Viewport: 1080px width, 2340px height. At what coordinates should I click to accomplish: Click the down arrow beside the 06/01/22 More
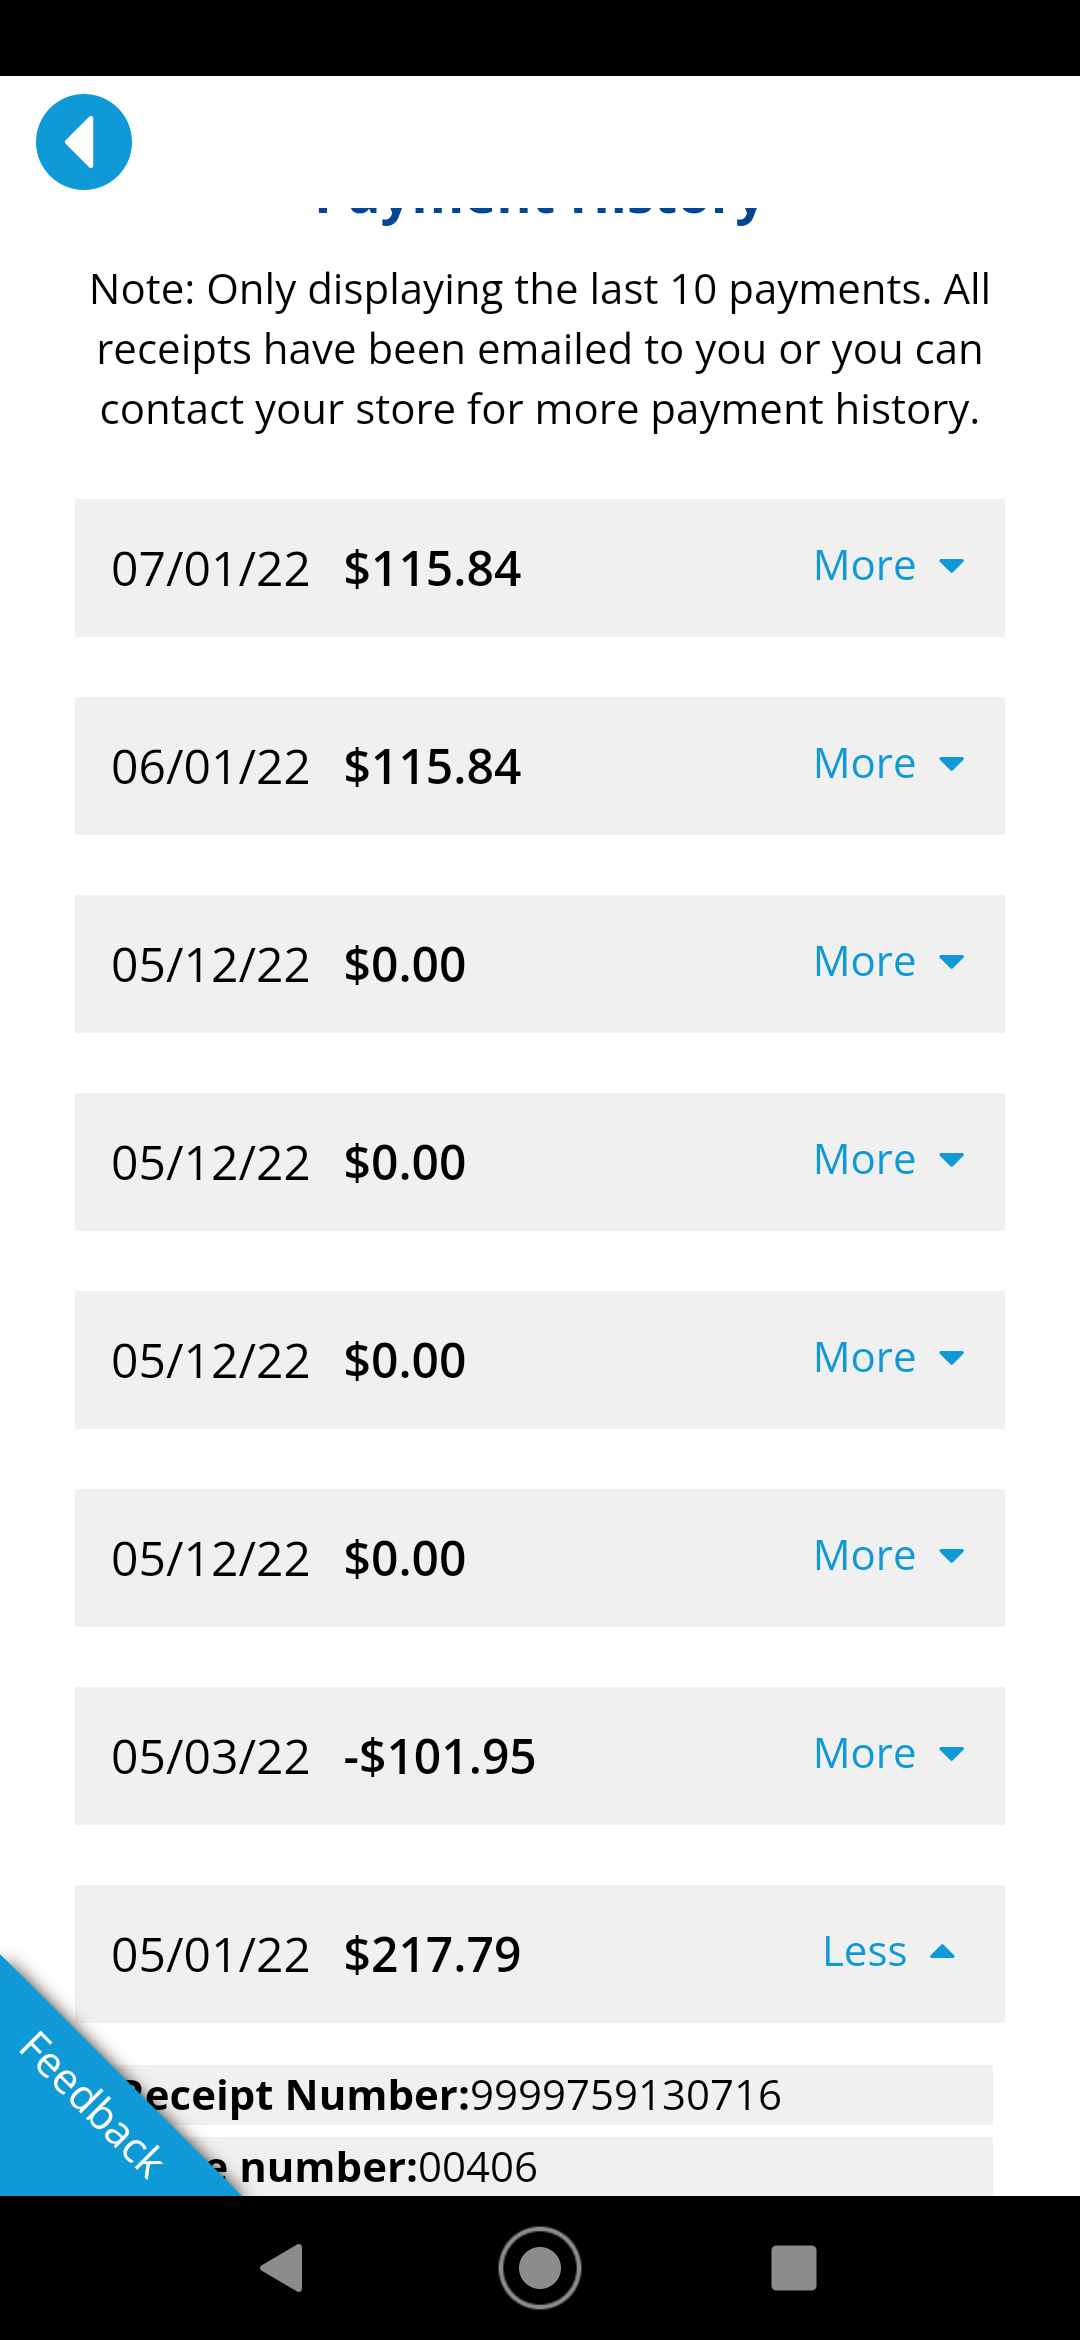click(x=952, y=764)
